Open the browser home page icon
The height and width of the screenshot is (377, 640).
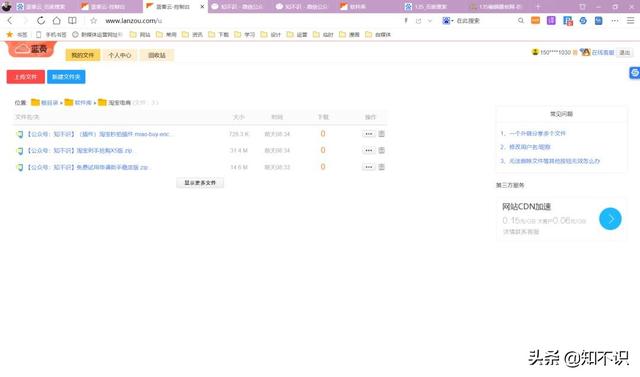click(57, 20)
